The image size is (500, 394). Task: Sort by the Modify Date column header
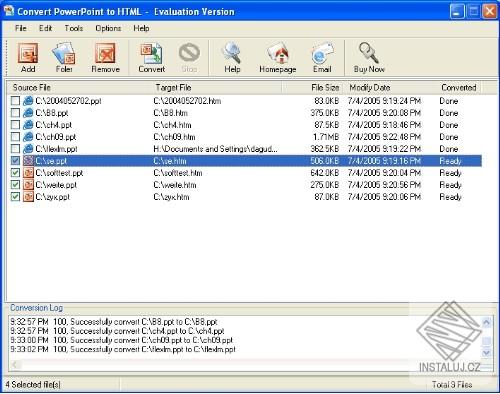(389, 88)
